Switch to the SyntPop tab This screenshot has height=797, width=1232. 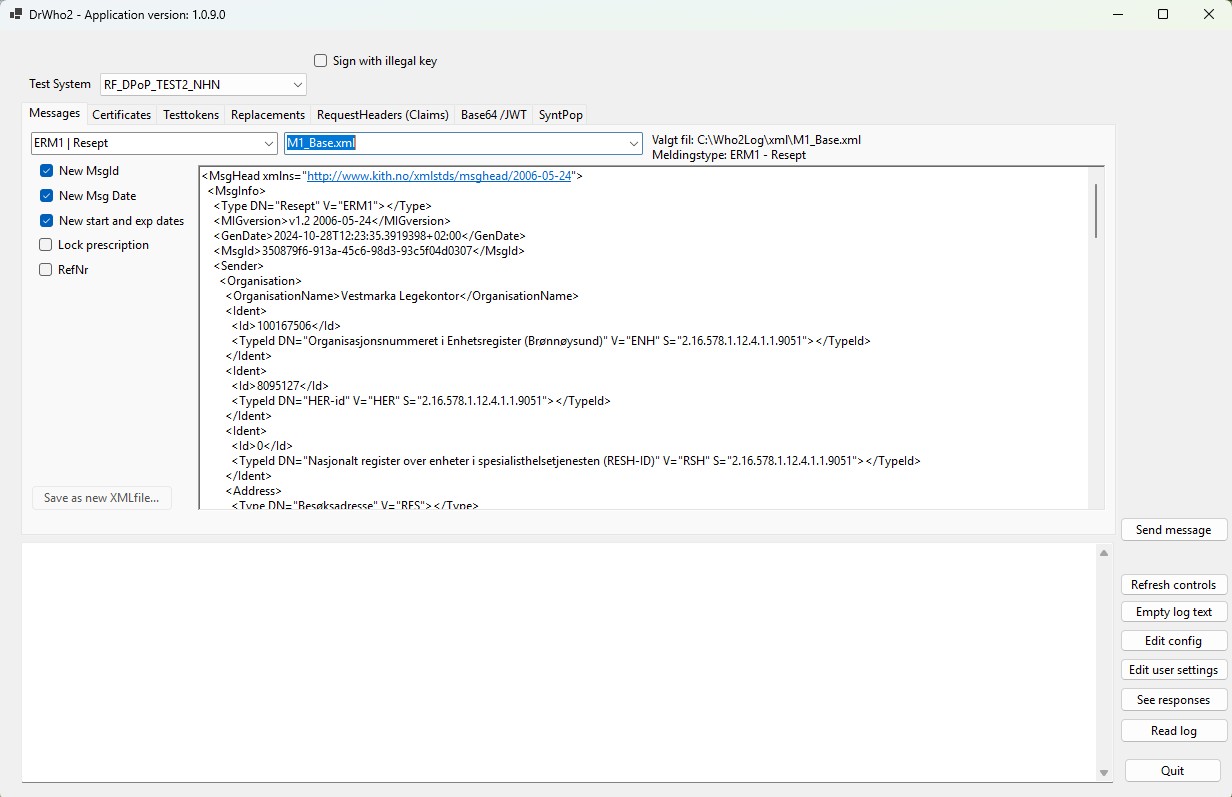560,114
